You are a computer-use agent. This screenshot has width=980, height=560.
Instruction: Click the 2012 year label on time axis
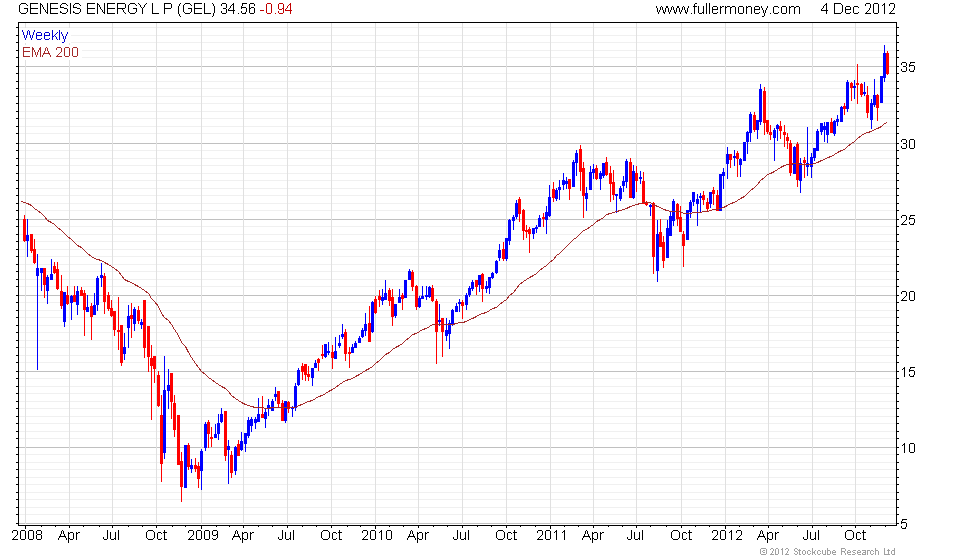pos(727,535)
